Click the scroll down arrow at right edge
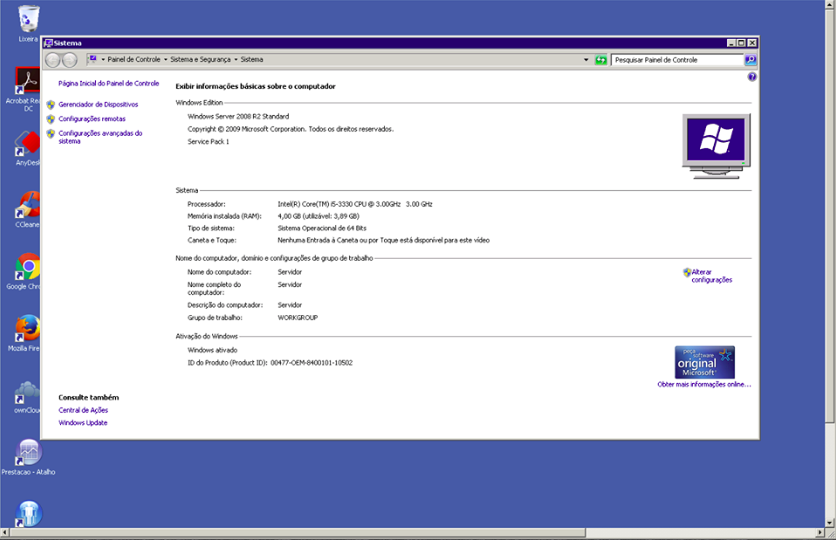This screenshot has height=540, width=836. click(830, 523)
